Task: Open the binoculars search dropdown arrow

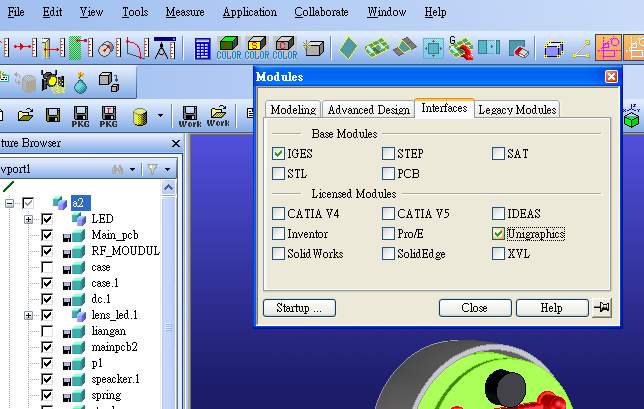Action: [x=132, y=169]
